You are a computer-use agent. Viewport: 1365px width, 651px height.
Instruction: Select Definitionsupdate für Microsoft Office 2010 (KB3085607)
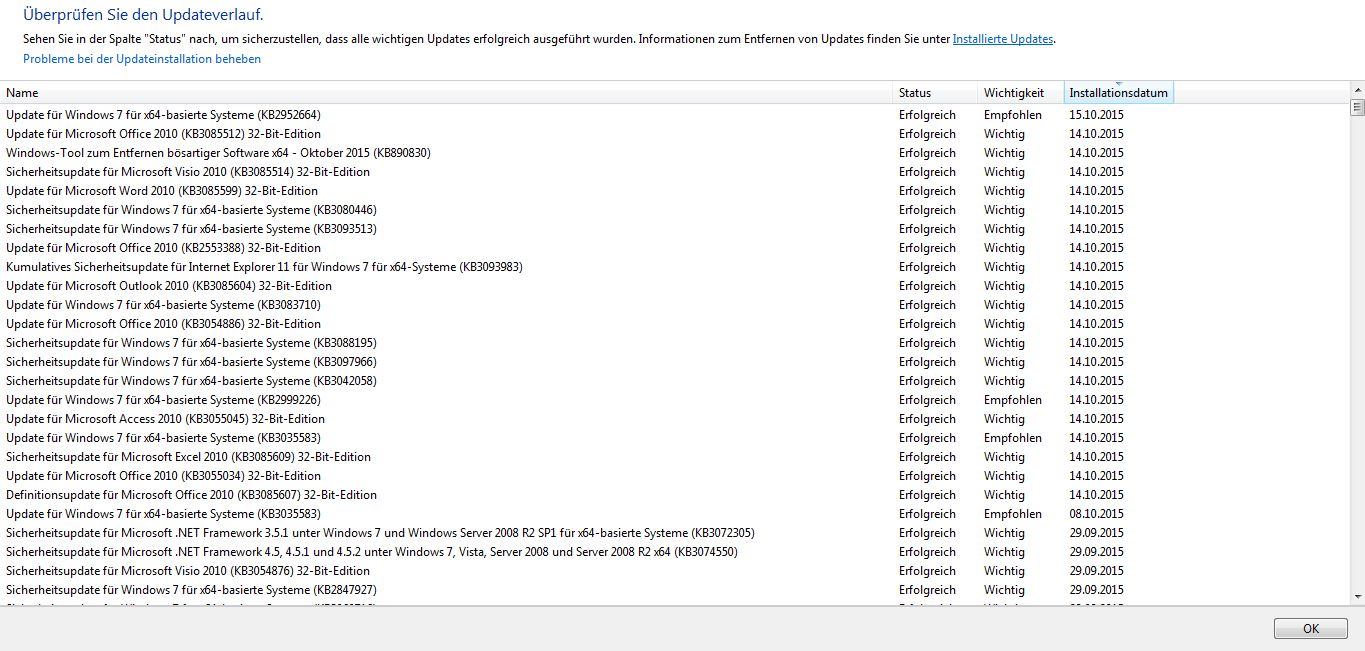click(x=675, y=495)
